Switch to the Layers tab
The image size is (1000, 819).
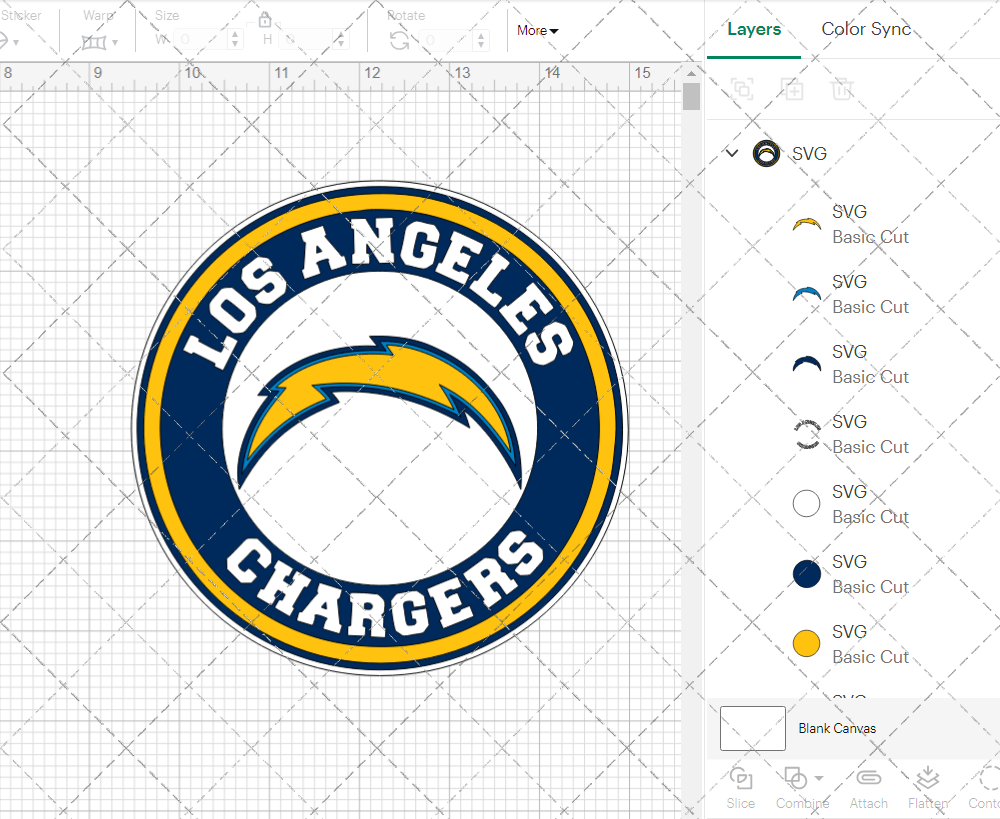coord(754,29)
